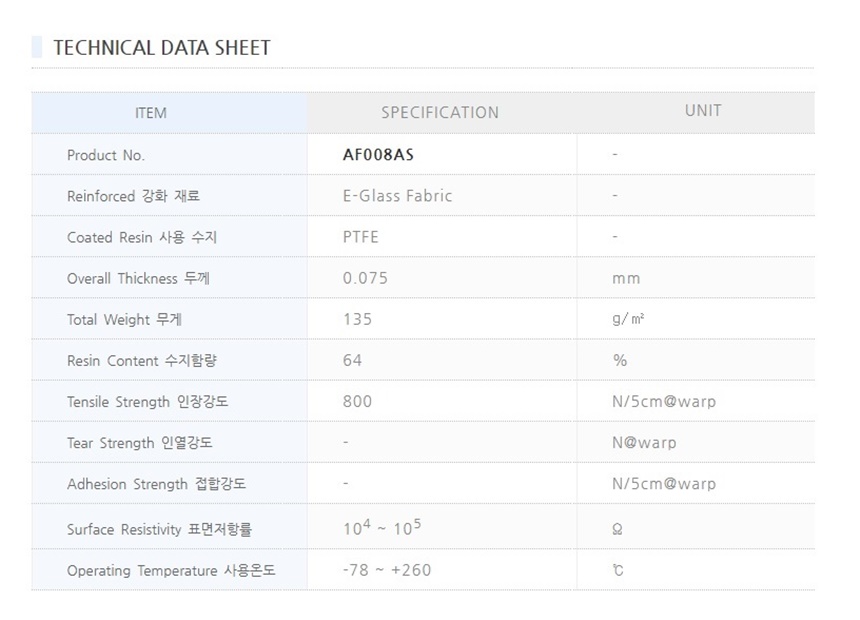Click the N@warp tear strength unit
This screenshot has width=860, height=620.
[x=644, y=442]
